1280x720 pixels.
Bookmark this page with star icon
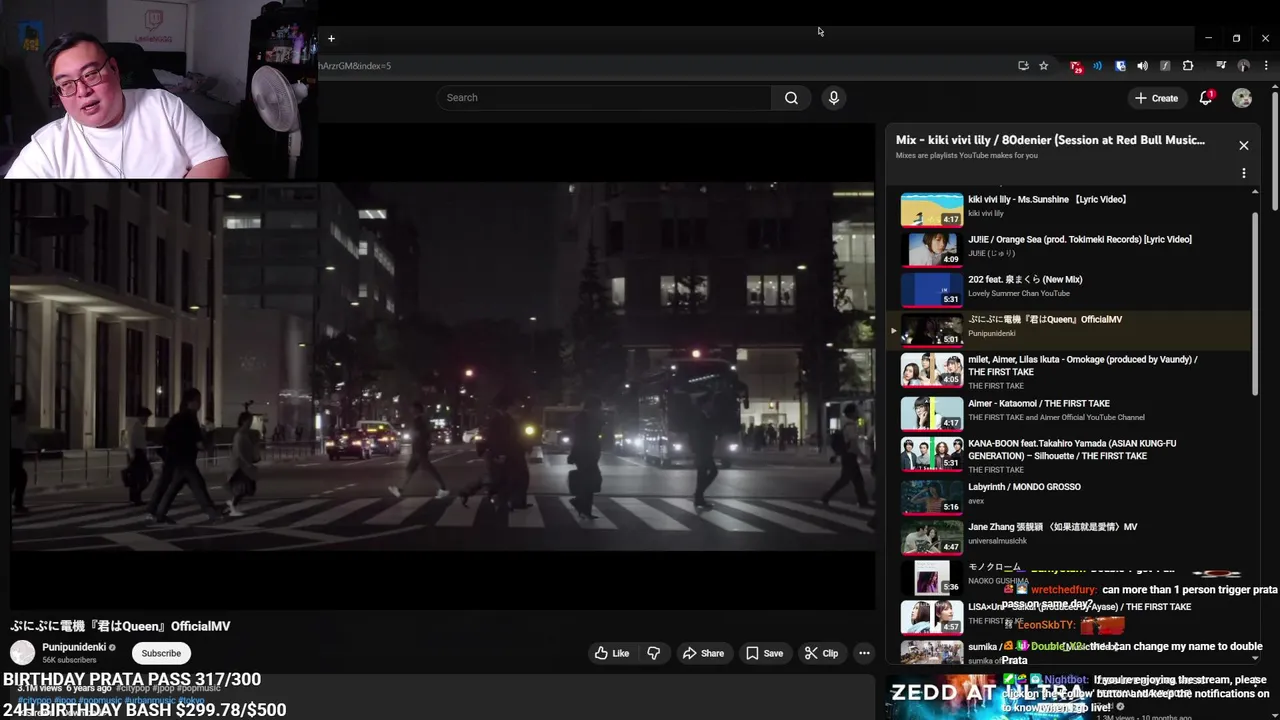click(x=1044, y=66)
